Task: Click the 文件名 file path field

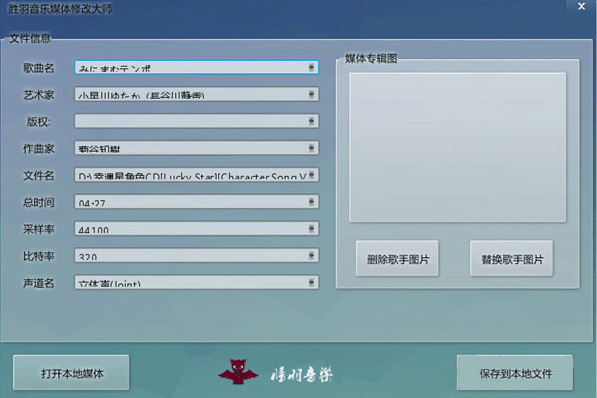Action: point(196,175)
